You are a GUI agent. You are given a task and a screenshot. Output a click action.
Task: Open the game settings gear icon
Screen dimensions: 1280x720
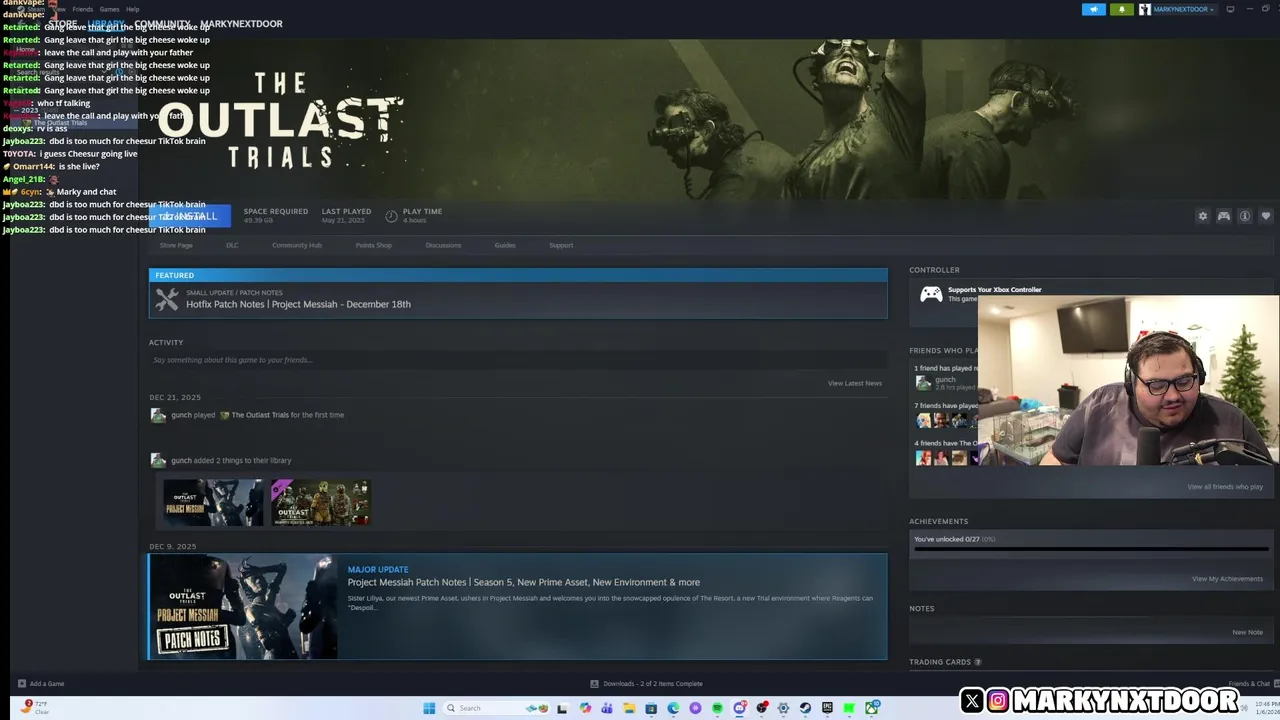(x=1202, y=216)
